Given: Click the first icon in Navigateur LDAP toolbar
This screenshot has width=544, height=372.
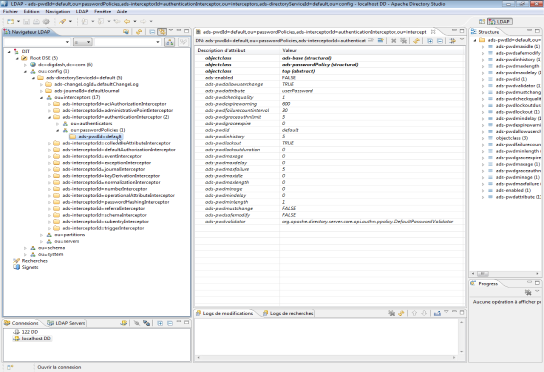Looking at the screenshot, I should 126,32.
